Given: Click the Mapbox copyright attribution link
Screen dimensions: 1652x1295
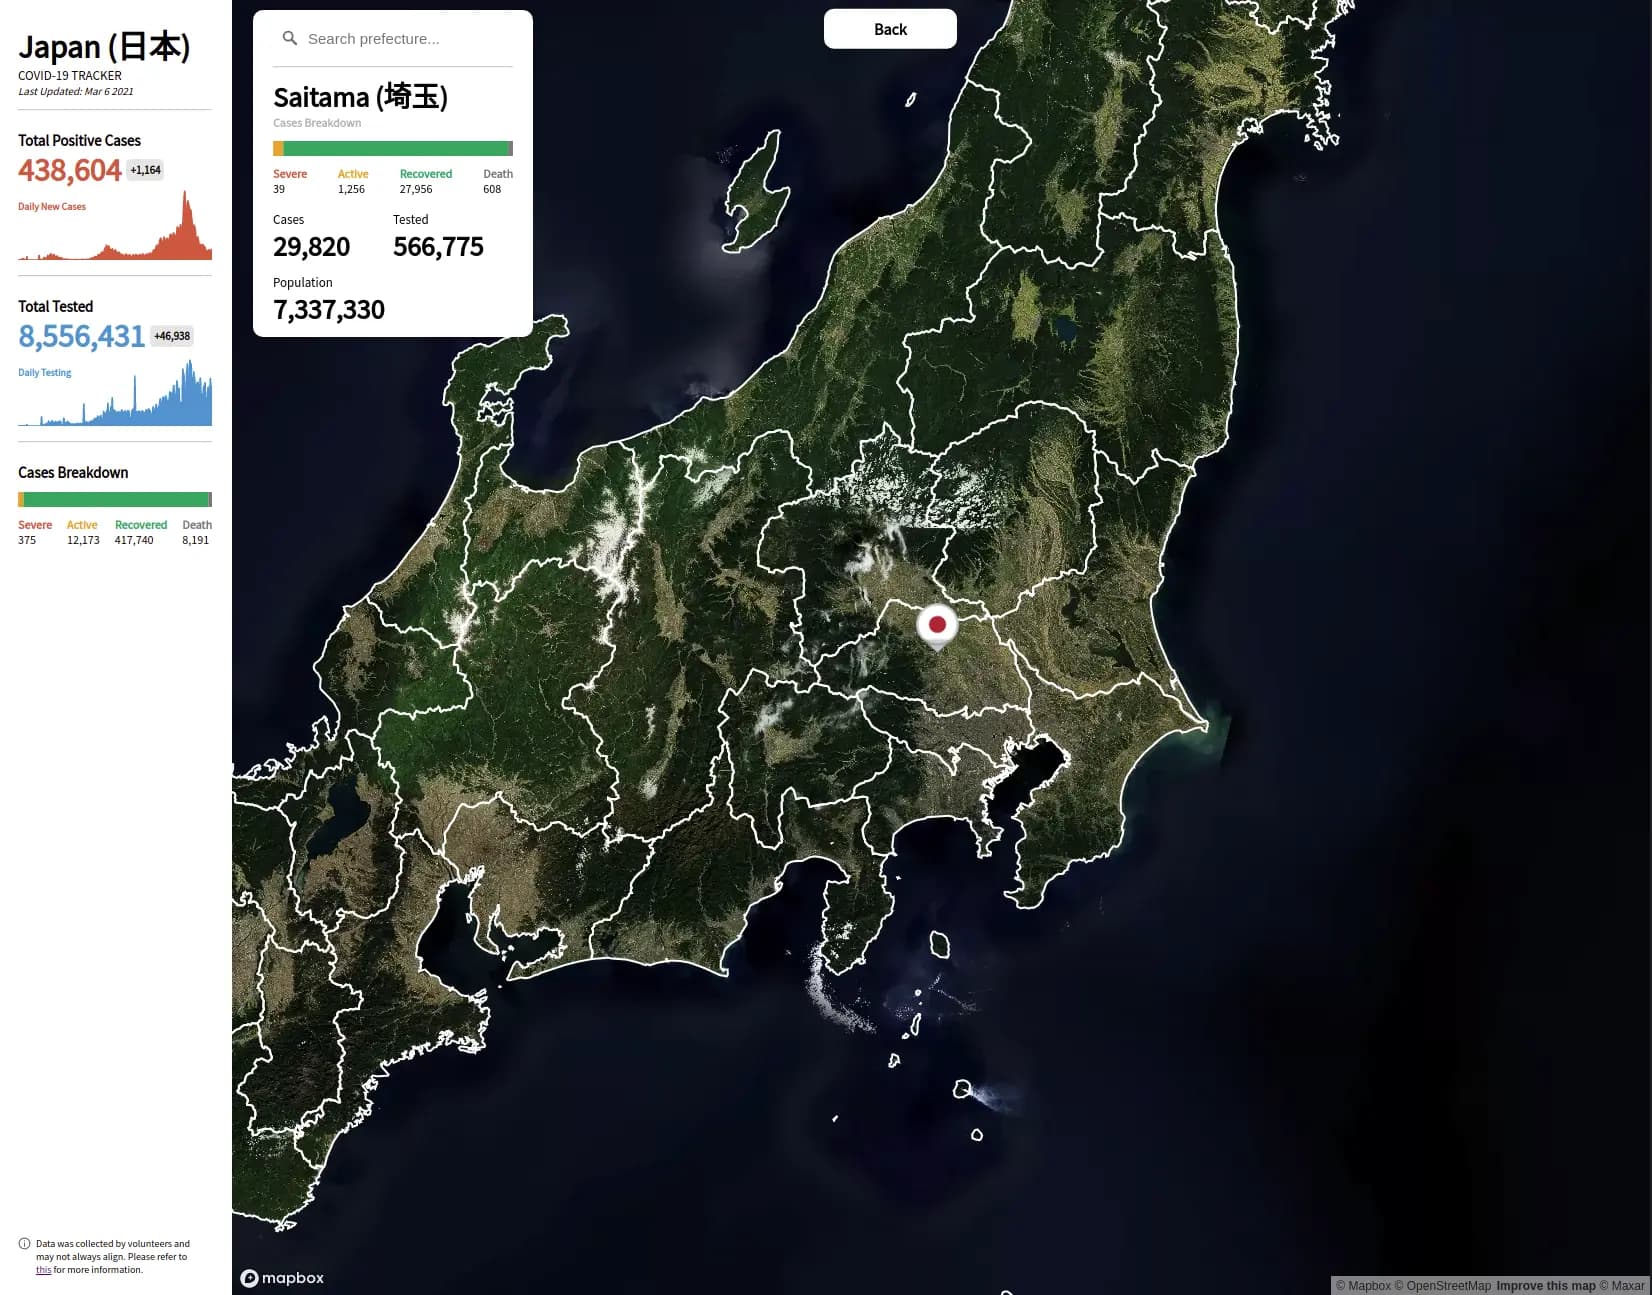Looking at the screenshot, I should tap(1364, 1285).
